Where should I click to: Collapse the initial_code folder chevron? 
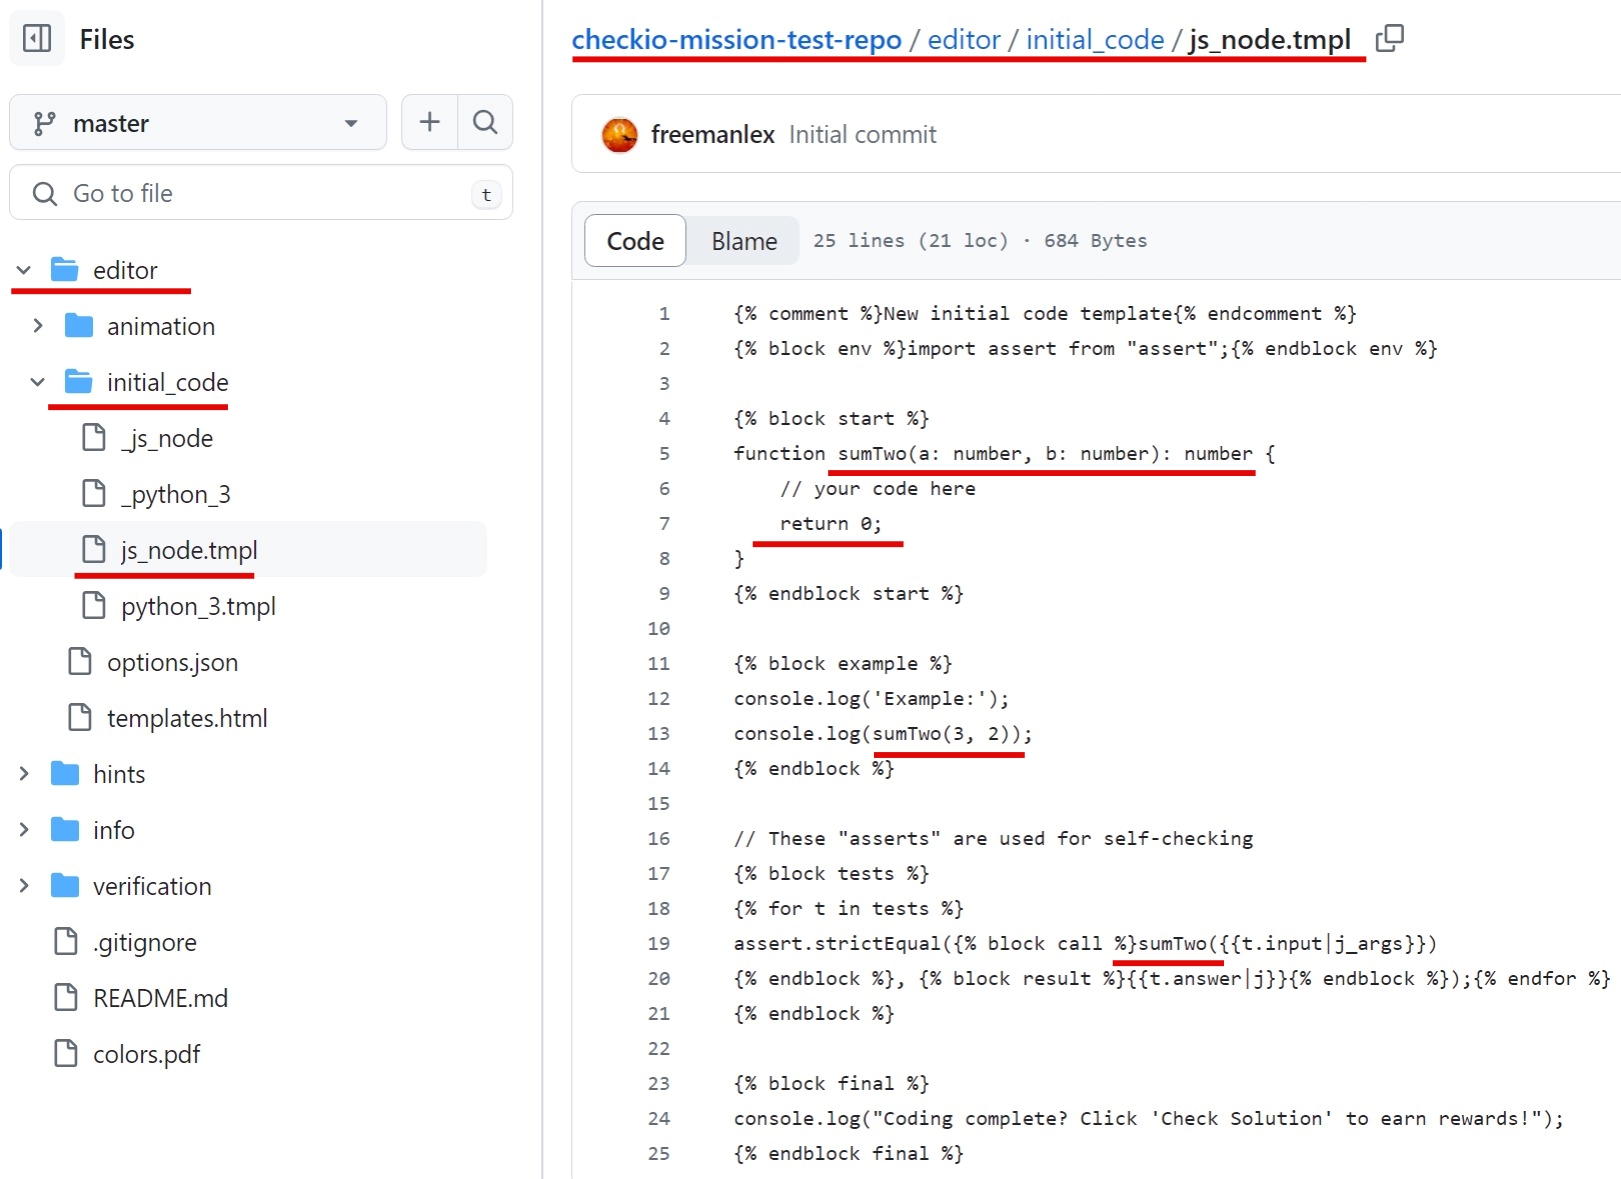point(38,382)
